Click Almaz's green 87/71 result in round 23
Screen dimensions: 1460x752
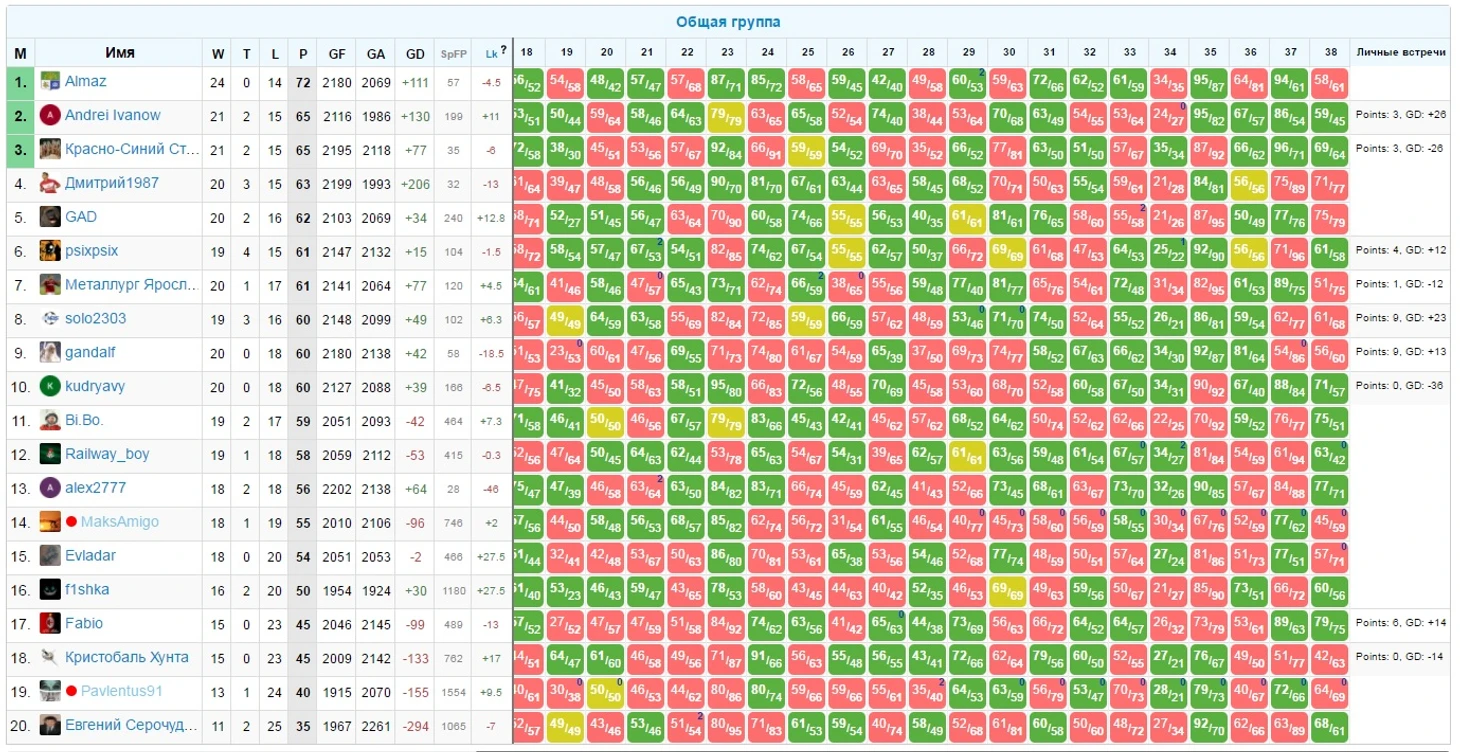point(726,83)
